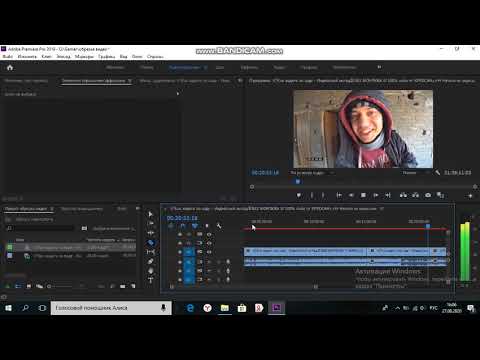
Task: Click the Program monitor scrubber playhead
Action: click(298, 181)
